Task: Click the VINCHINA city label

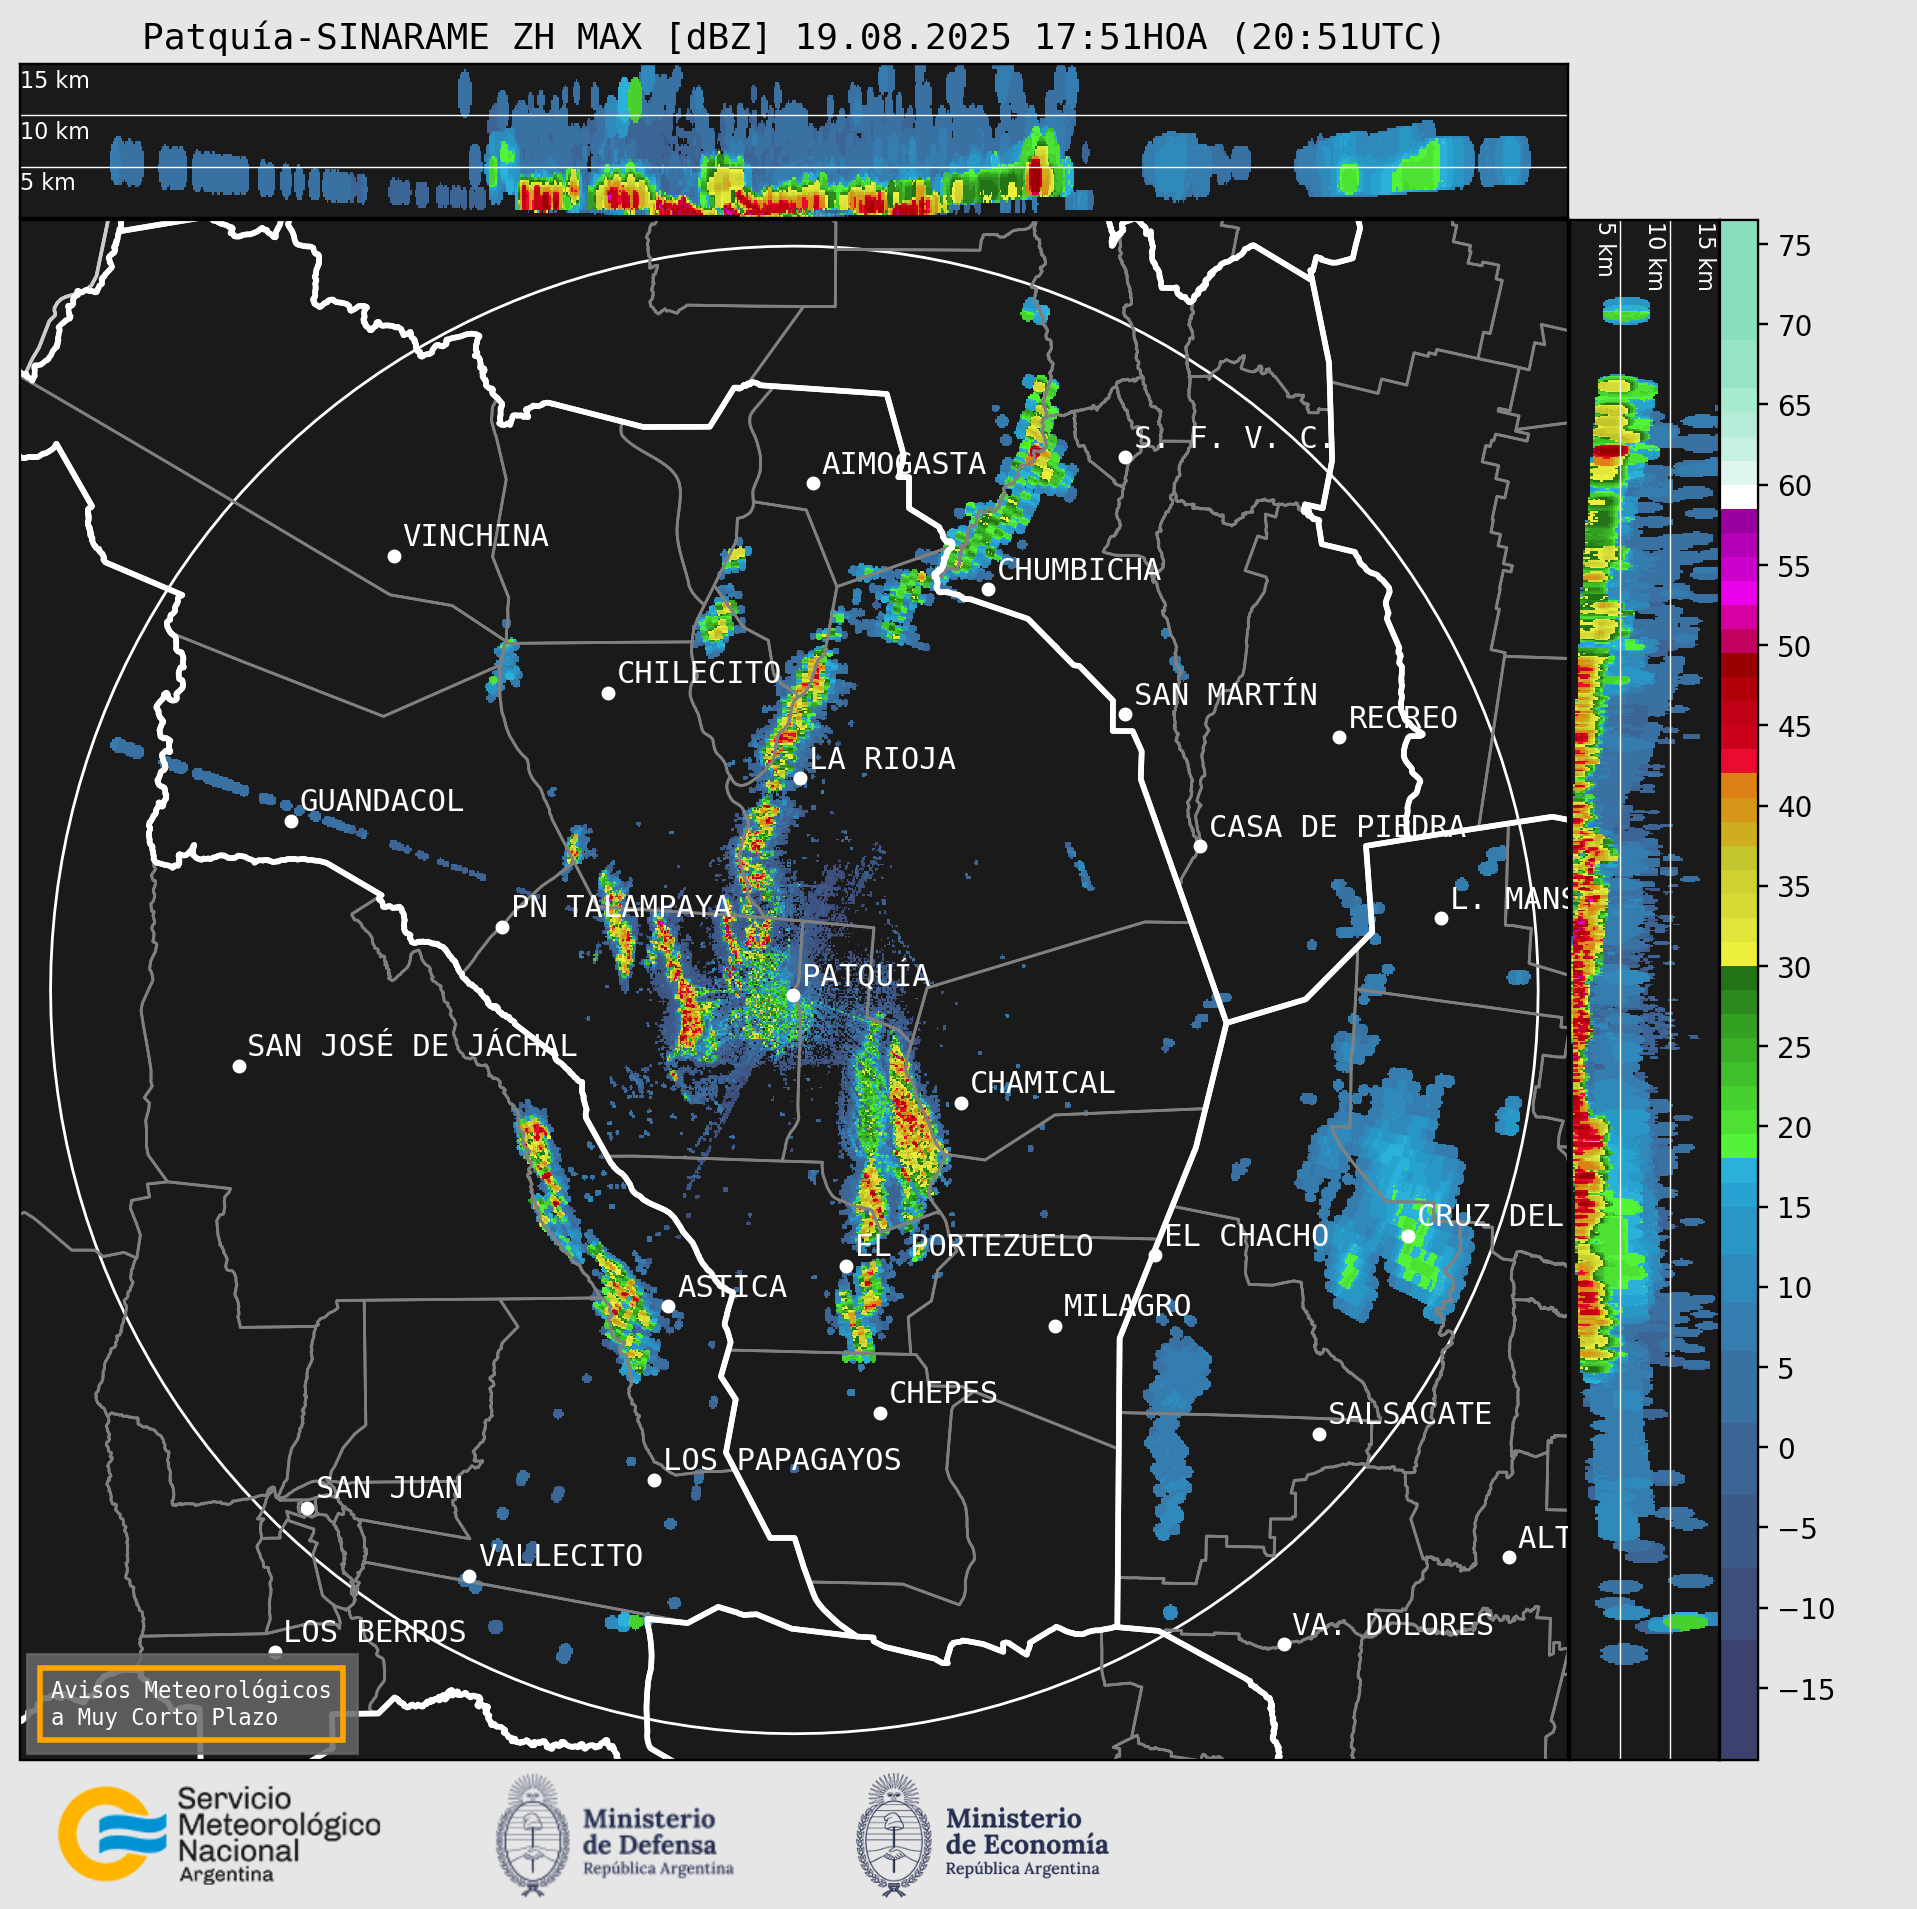Action: coord(476,536)
